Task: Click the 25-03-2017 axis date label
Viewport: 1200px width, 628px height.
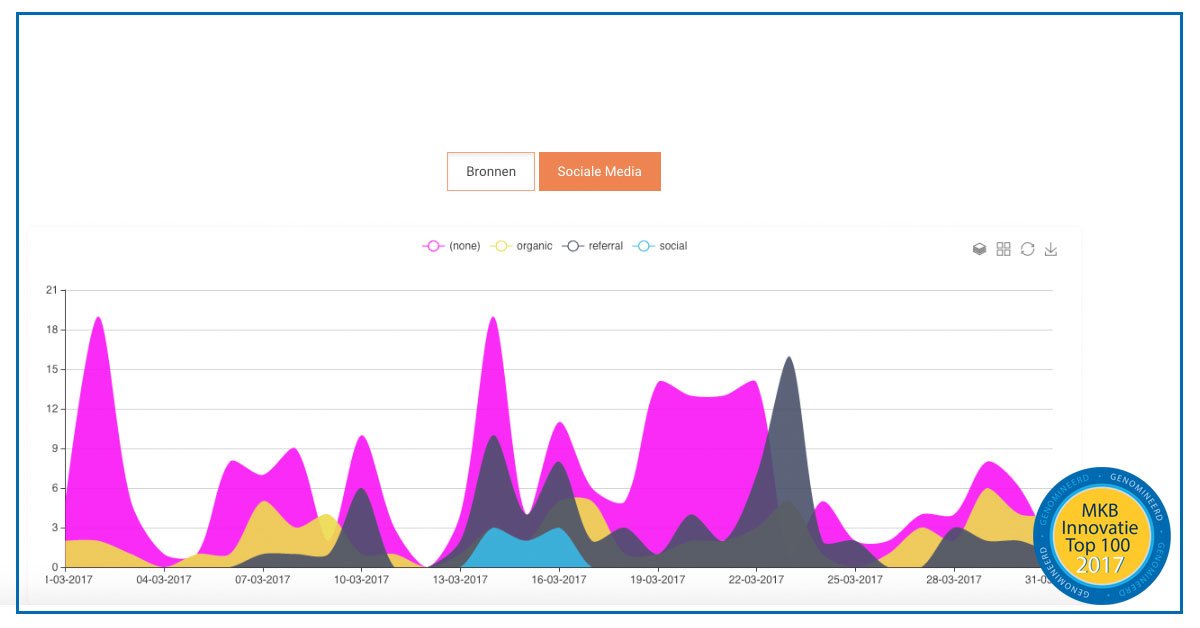Action: 855,579
